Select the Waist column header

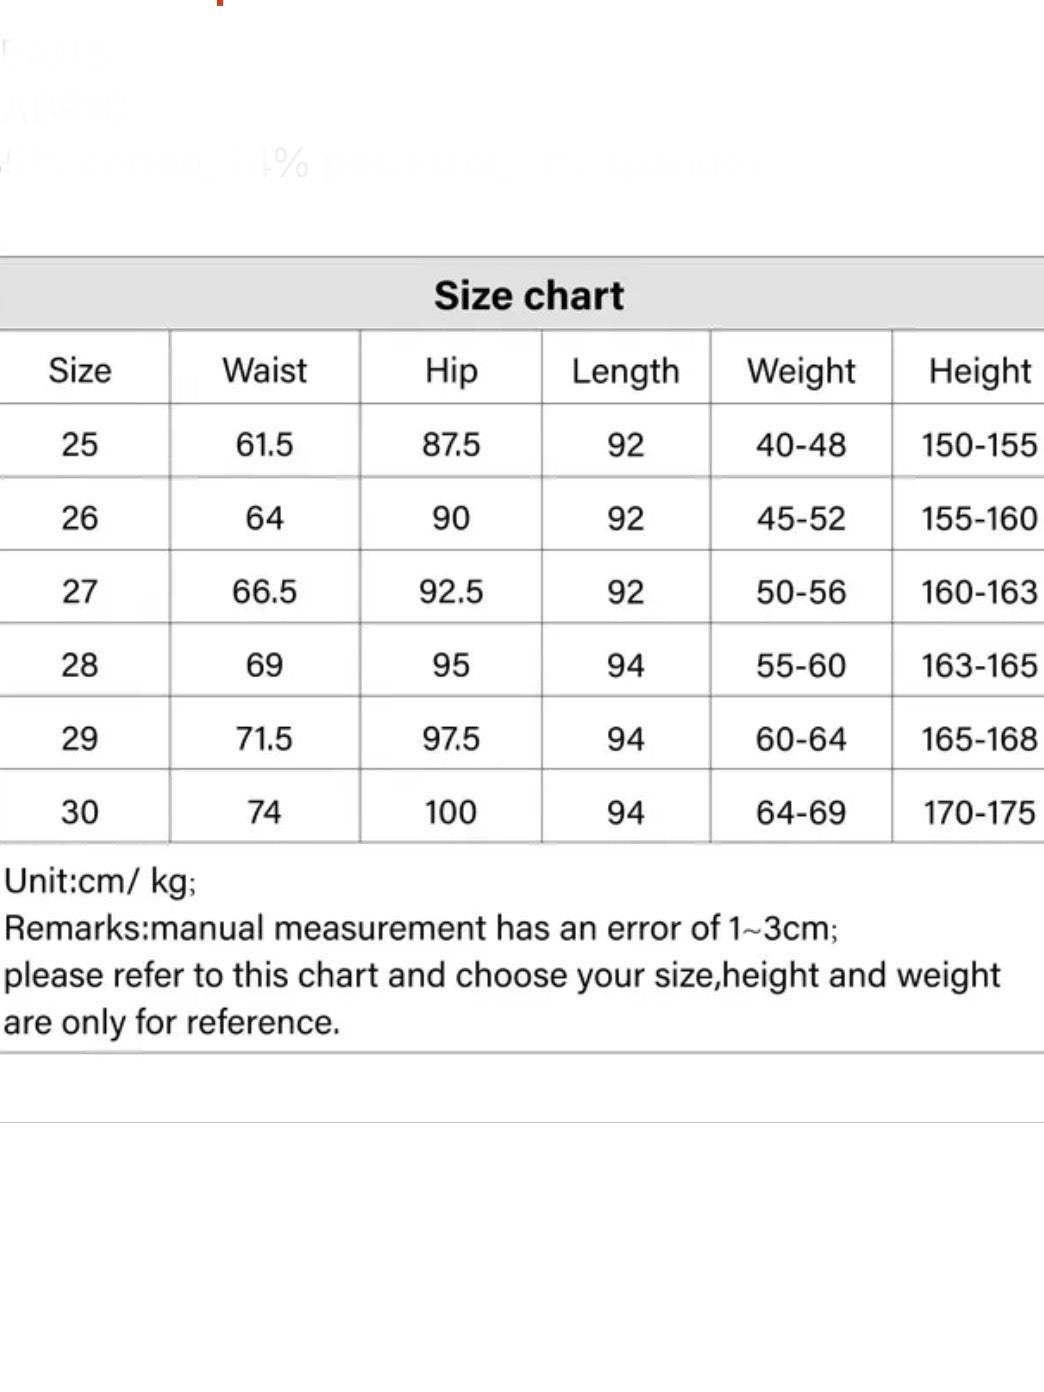coord(265,370)
